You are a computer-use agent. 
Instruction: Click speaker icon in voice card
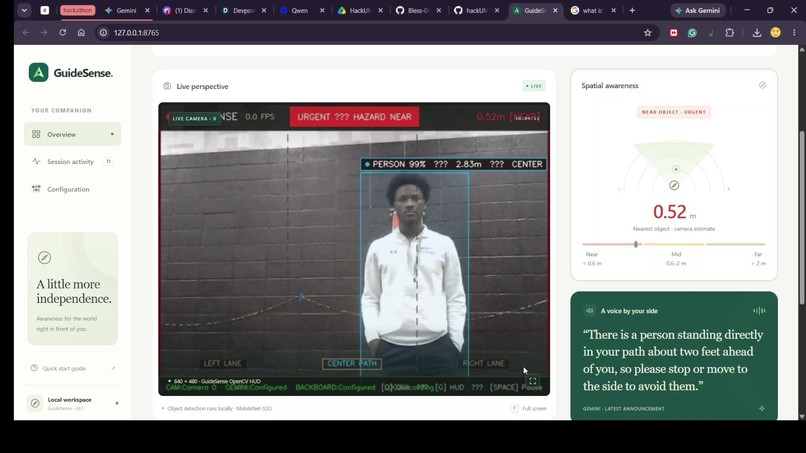coord(590,311)
